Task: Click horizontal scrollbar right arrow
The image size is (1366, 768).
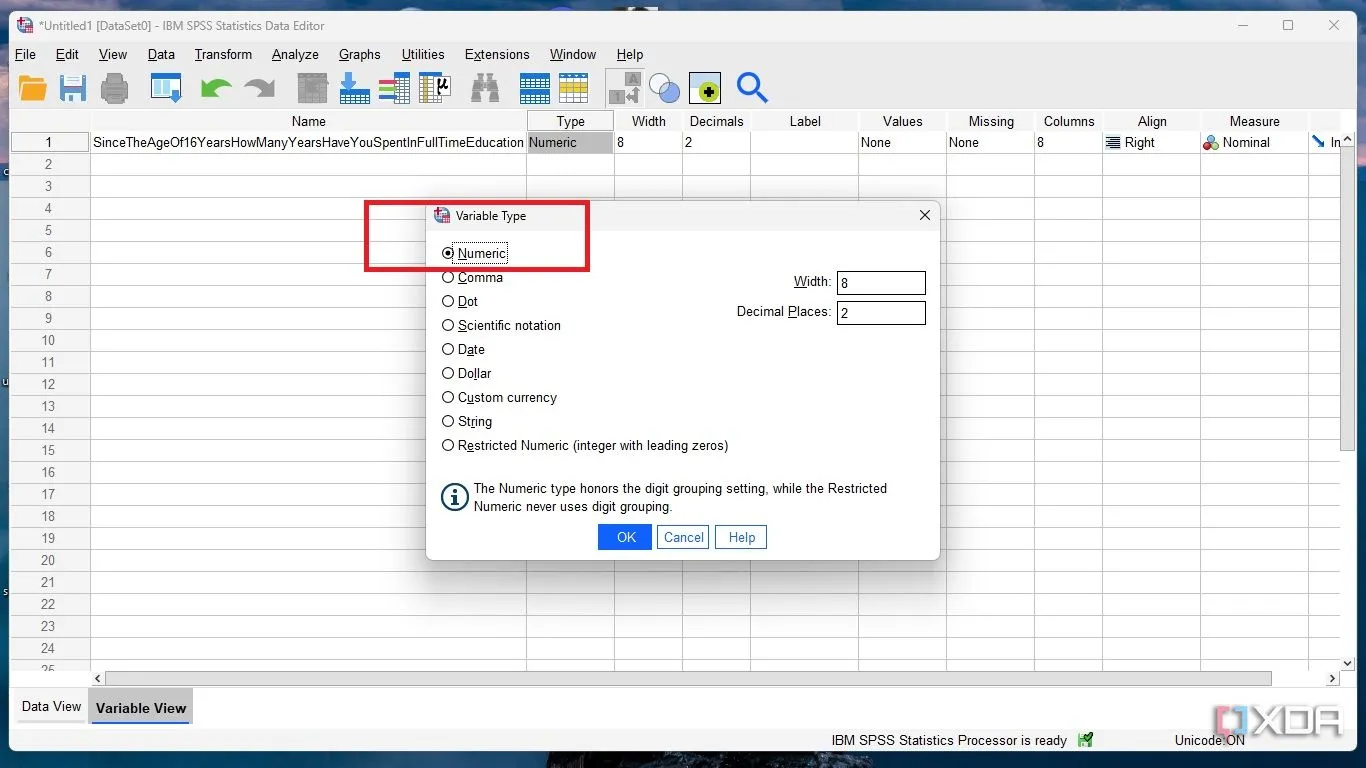Action: click(1332, 678)
